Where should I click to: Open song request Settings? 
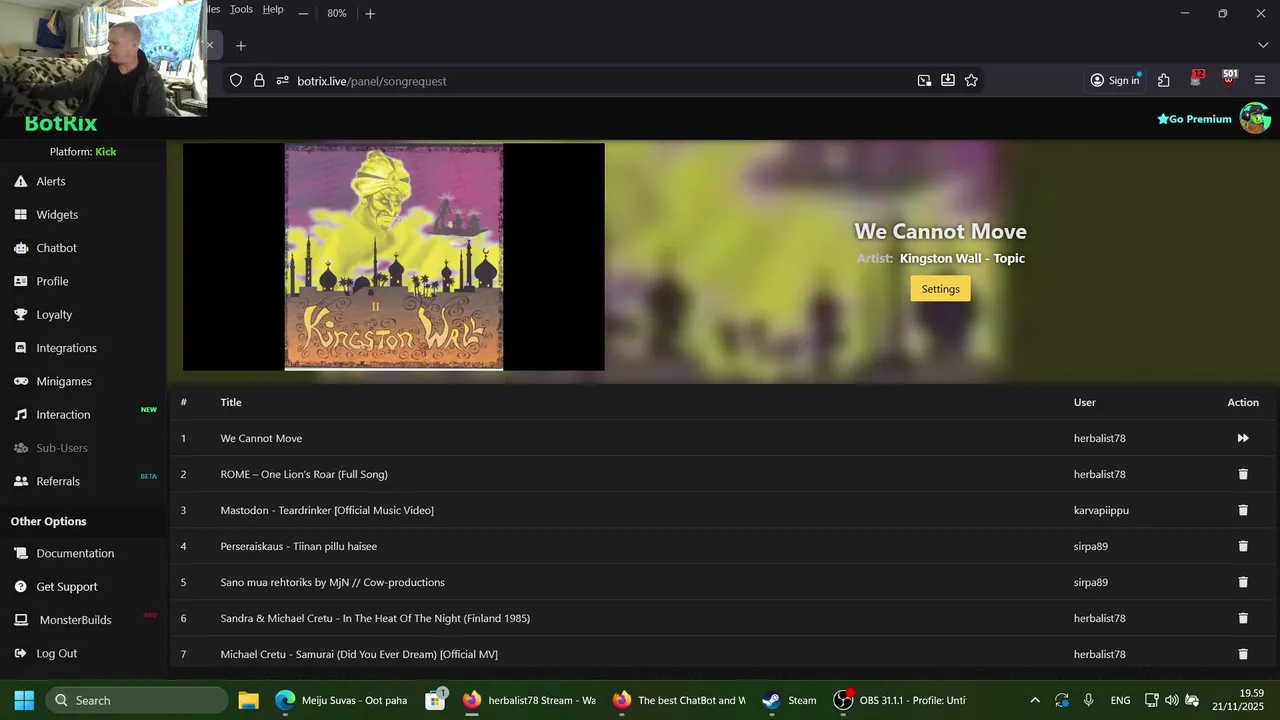click(940, 289)
